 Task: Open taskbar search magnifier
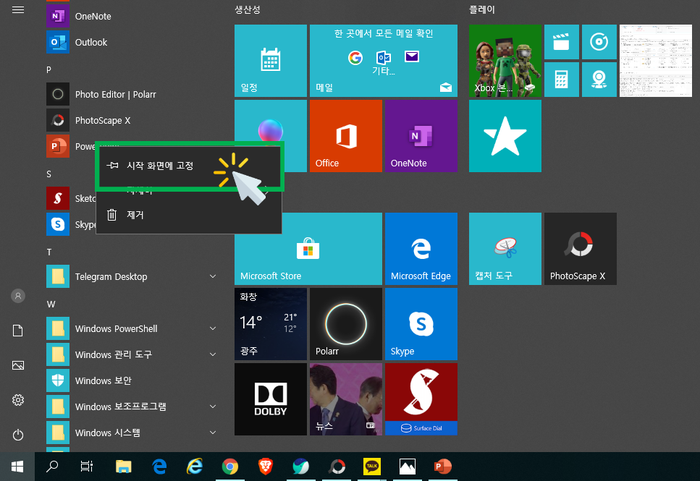[x=52, y=467]
